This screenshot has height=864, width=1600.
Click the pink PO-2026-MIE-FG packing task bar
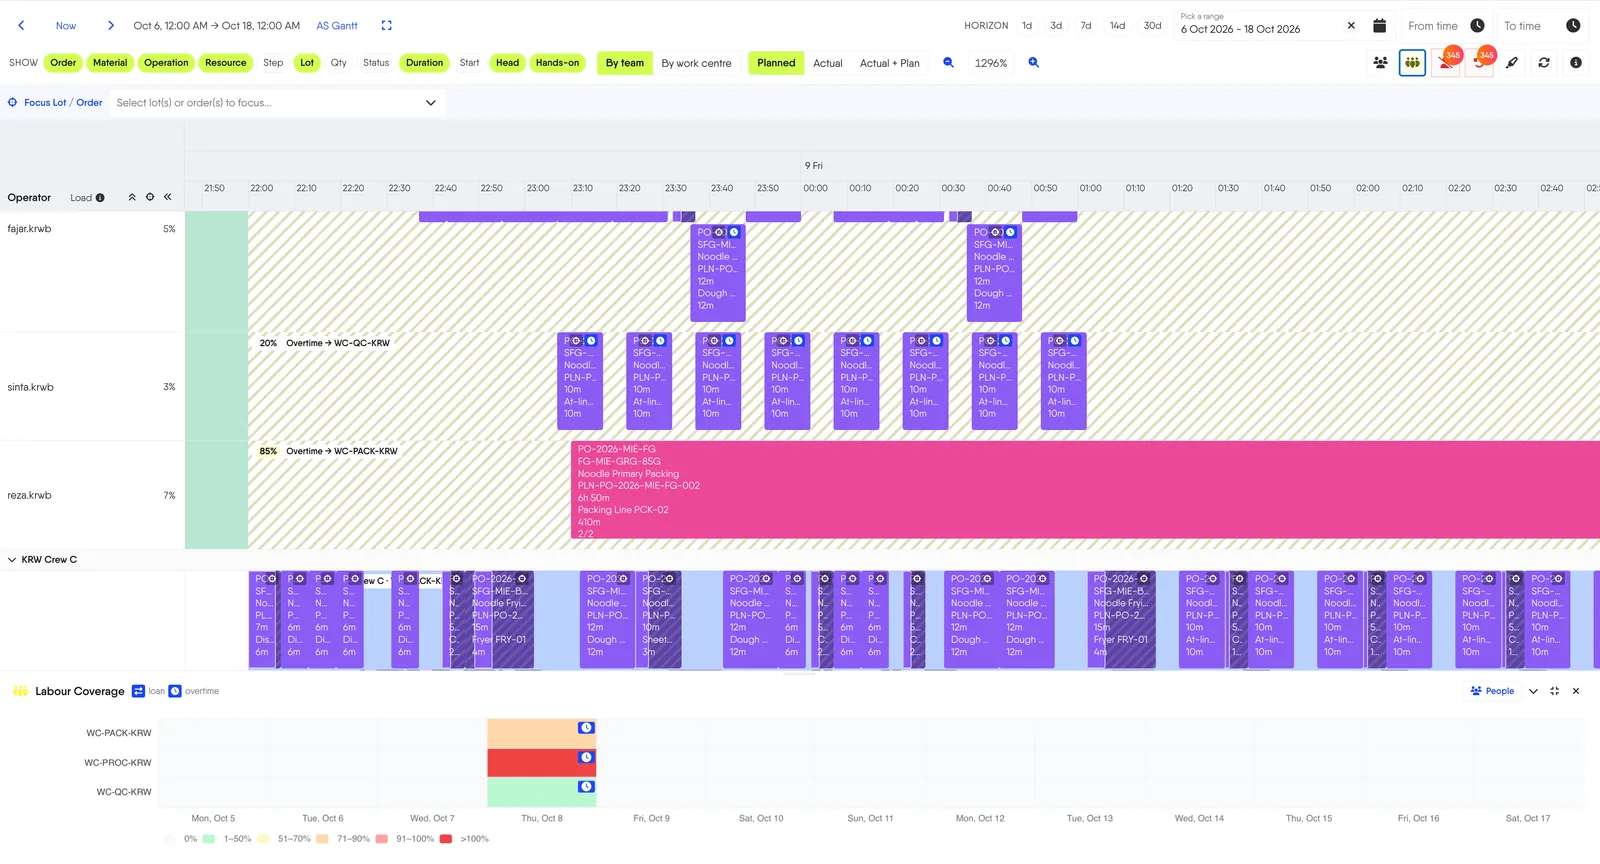click(1085, 490)
